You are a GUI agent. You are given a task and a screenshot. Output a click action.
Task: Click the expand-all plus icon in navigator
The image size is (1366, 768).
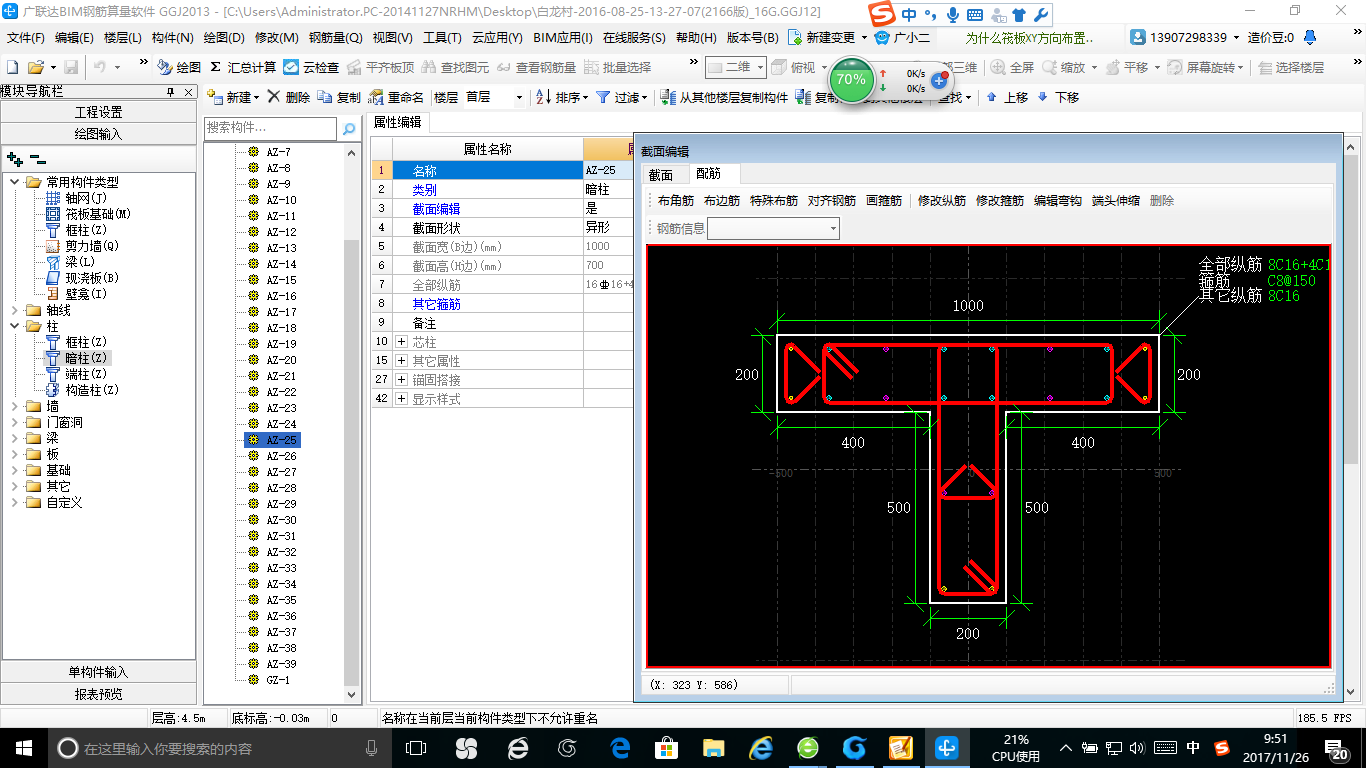[x=15, y=159]
